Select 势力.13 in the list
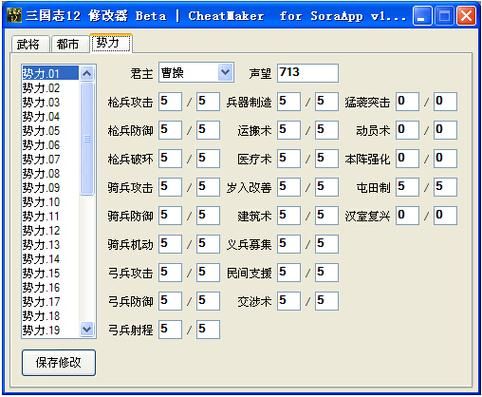 coord(50,245)
